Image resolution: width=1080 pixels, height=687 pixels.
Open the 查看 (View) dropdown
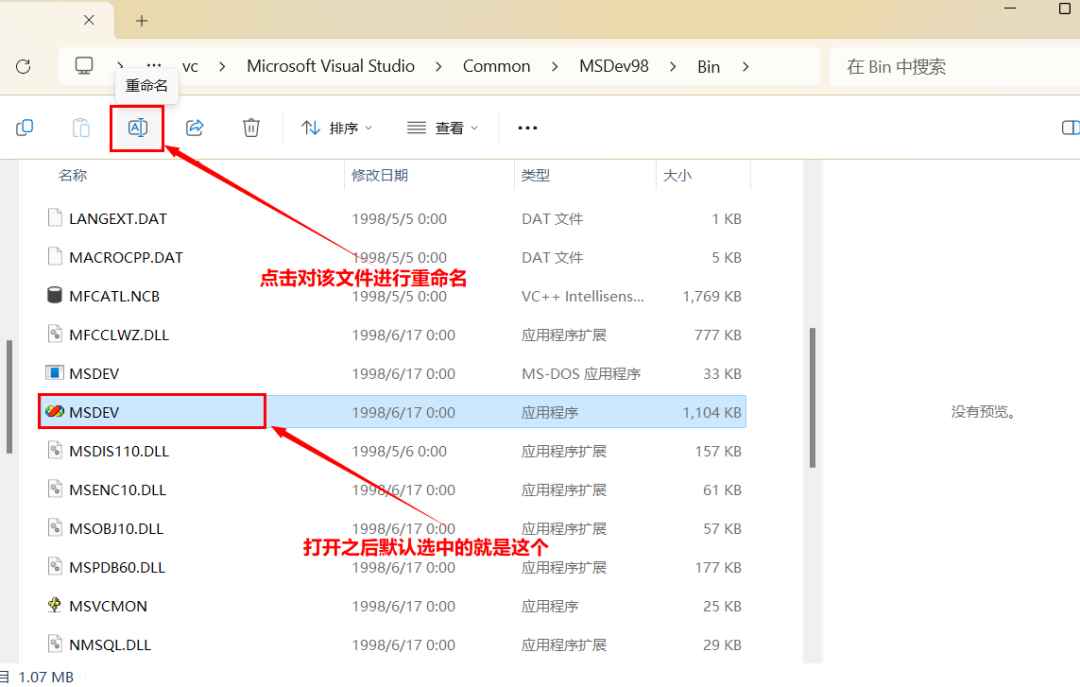[x=442, y=128]
